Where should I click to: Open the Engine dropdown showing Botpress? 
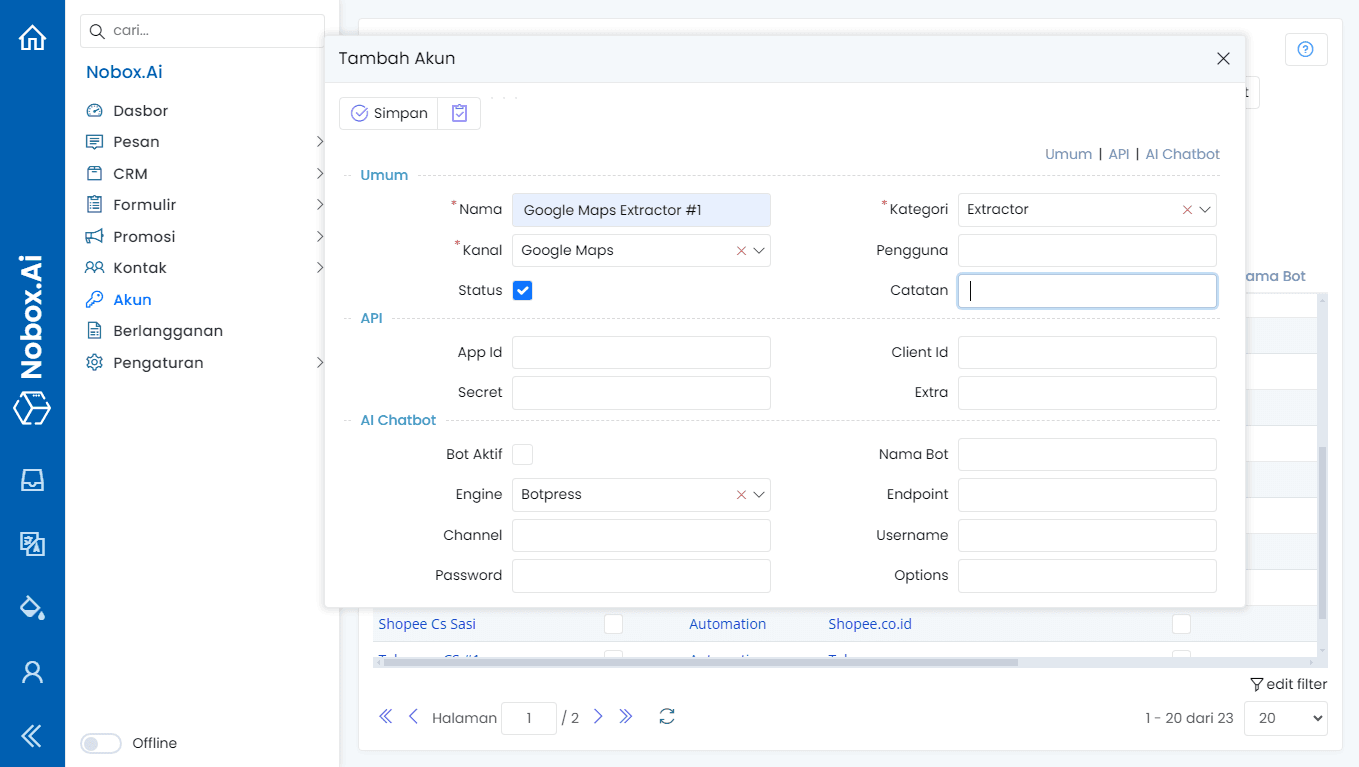pyautogui.click(x=760, y=494)
